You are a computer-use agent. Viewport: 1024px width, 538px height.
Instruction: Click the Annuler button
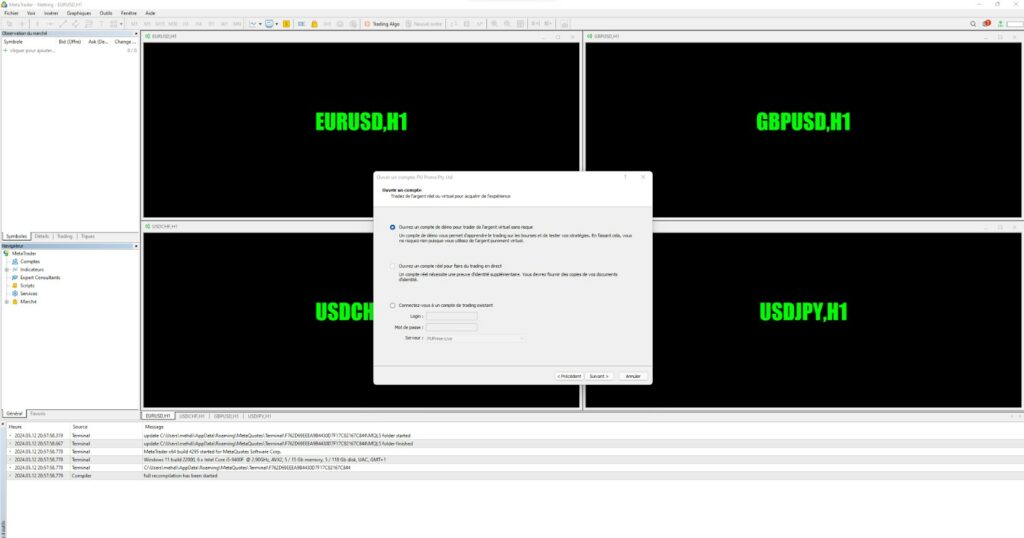click(632, 376)
